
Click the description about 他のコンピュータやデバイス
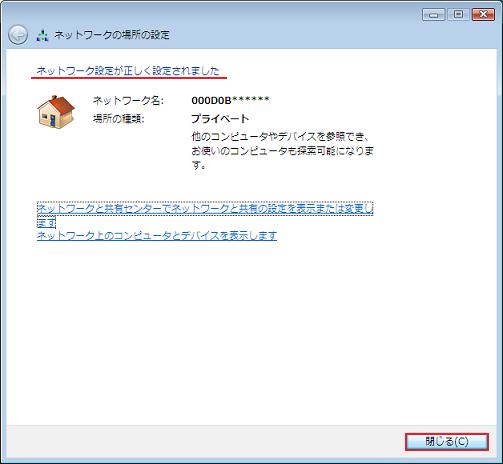(x=282, y=151)
